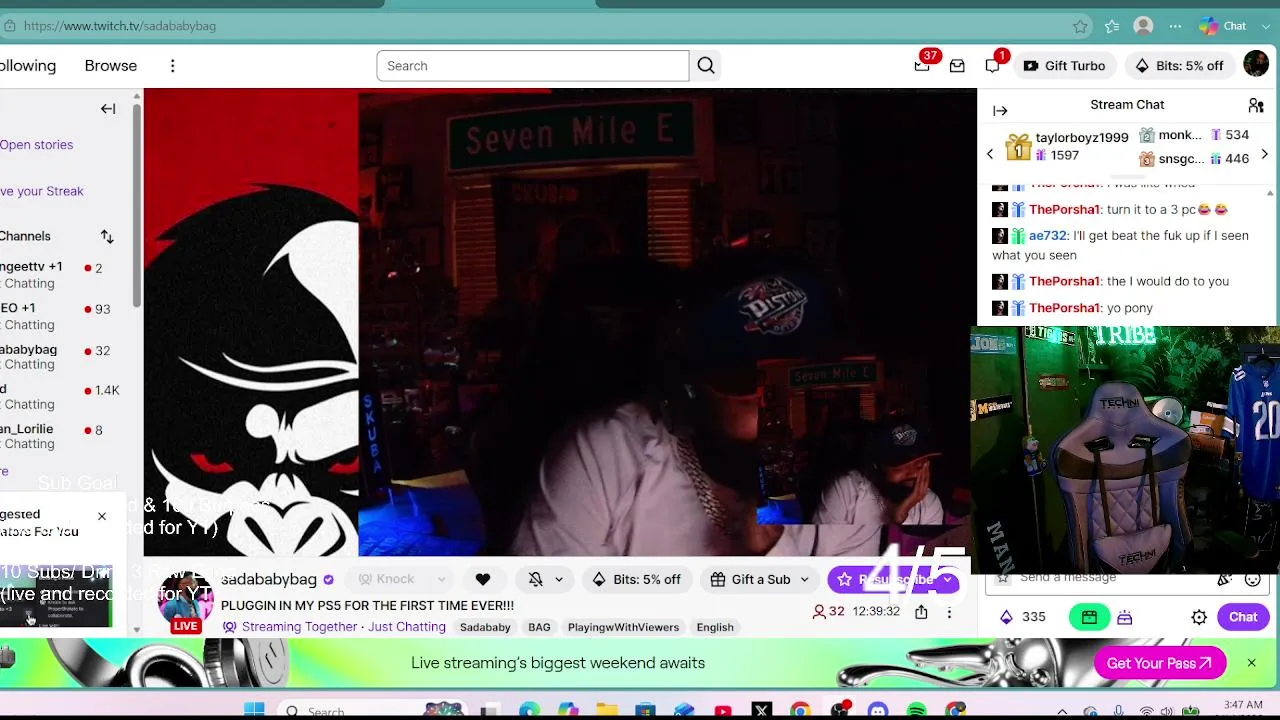Screen dimensions: 1280x720
Task: Click the Get Your Pass button
Action: (x=1160, y=663)
